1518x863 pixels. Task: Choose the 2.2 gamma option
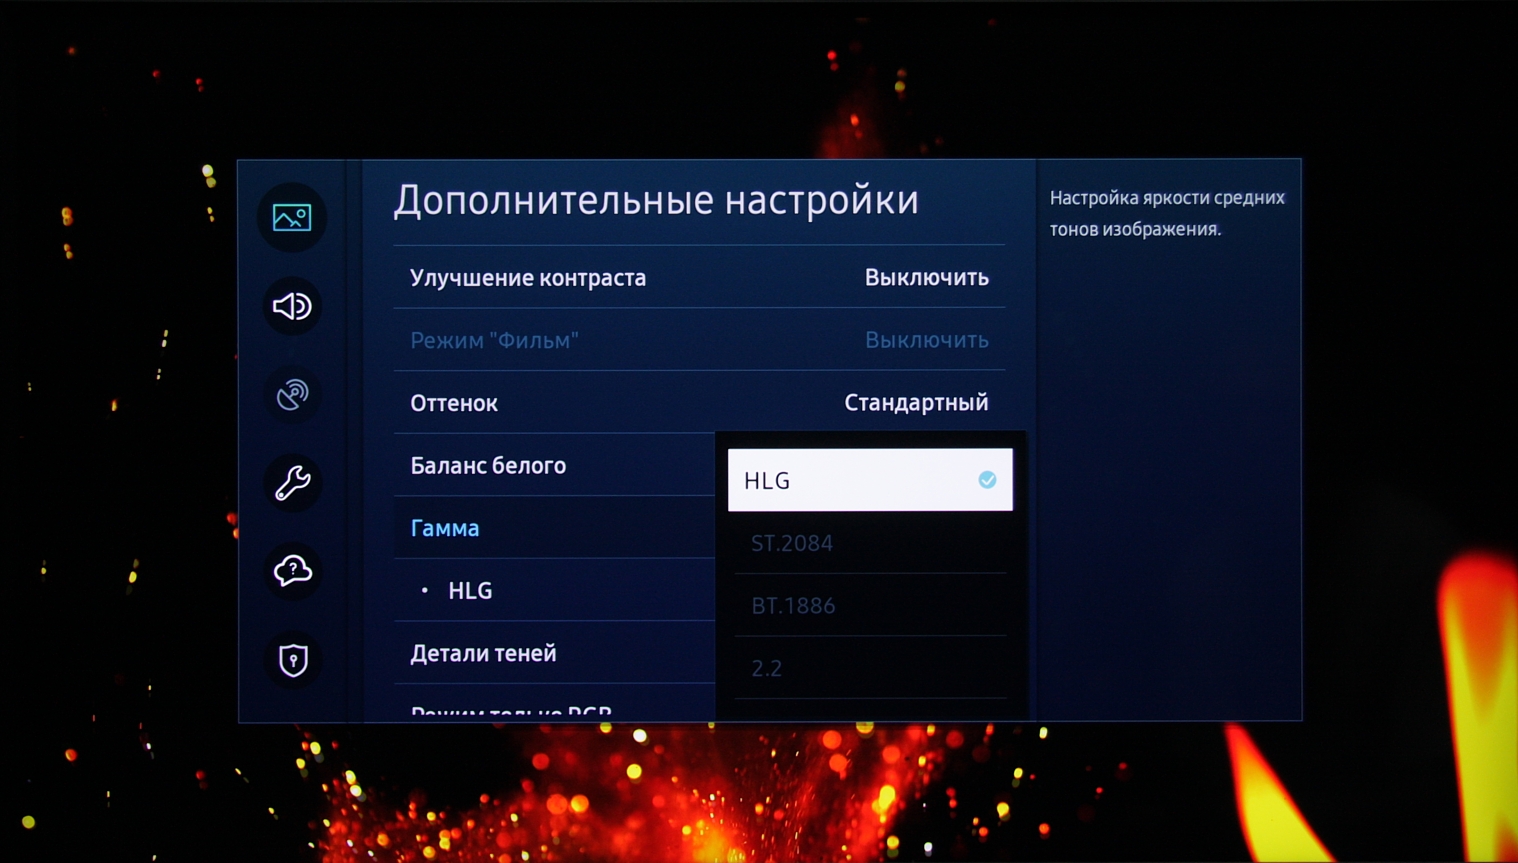point(870,668)
